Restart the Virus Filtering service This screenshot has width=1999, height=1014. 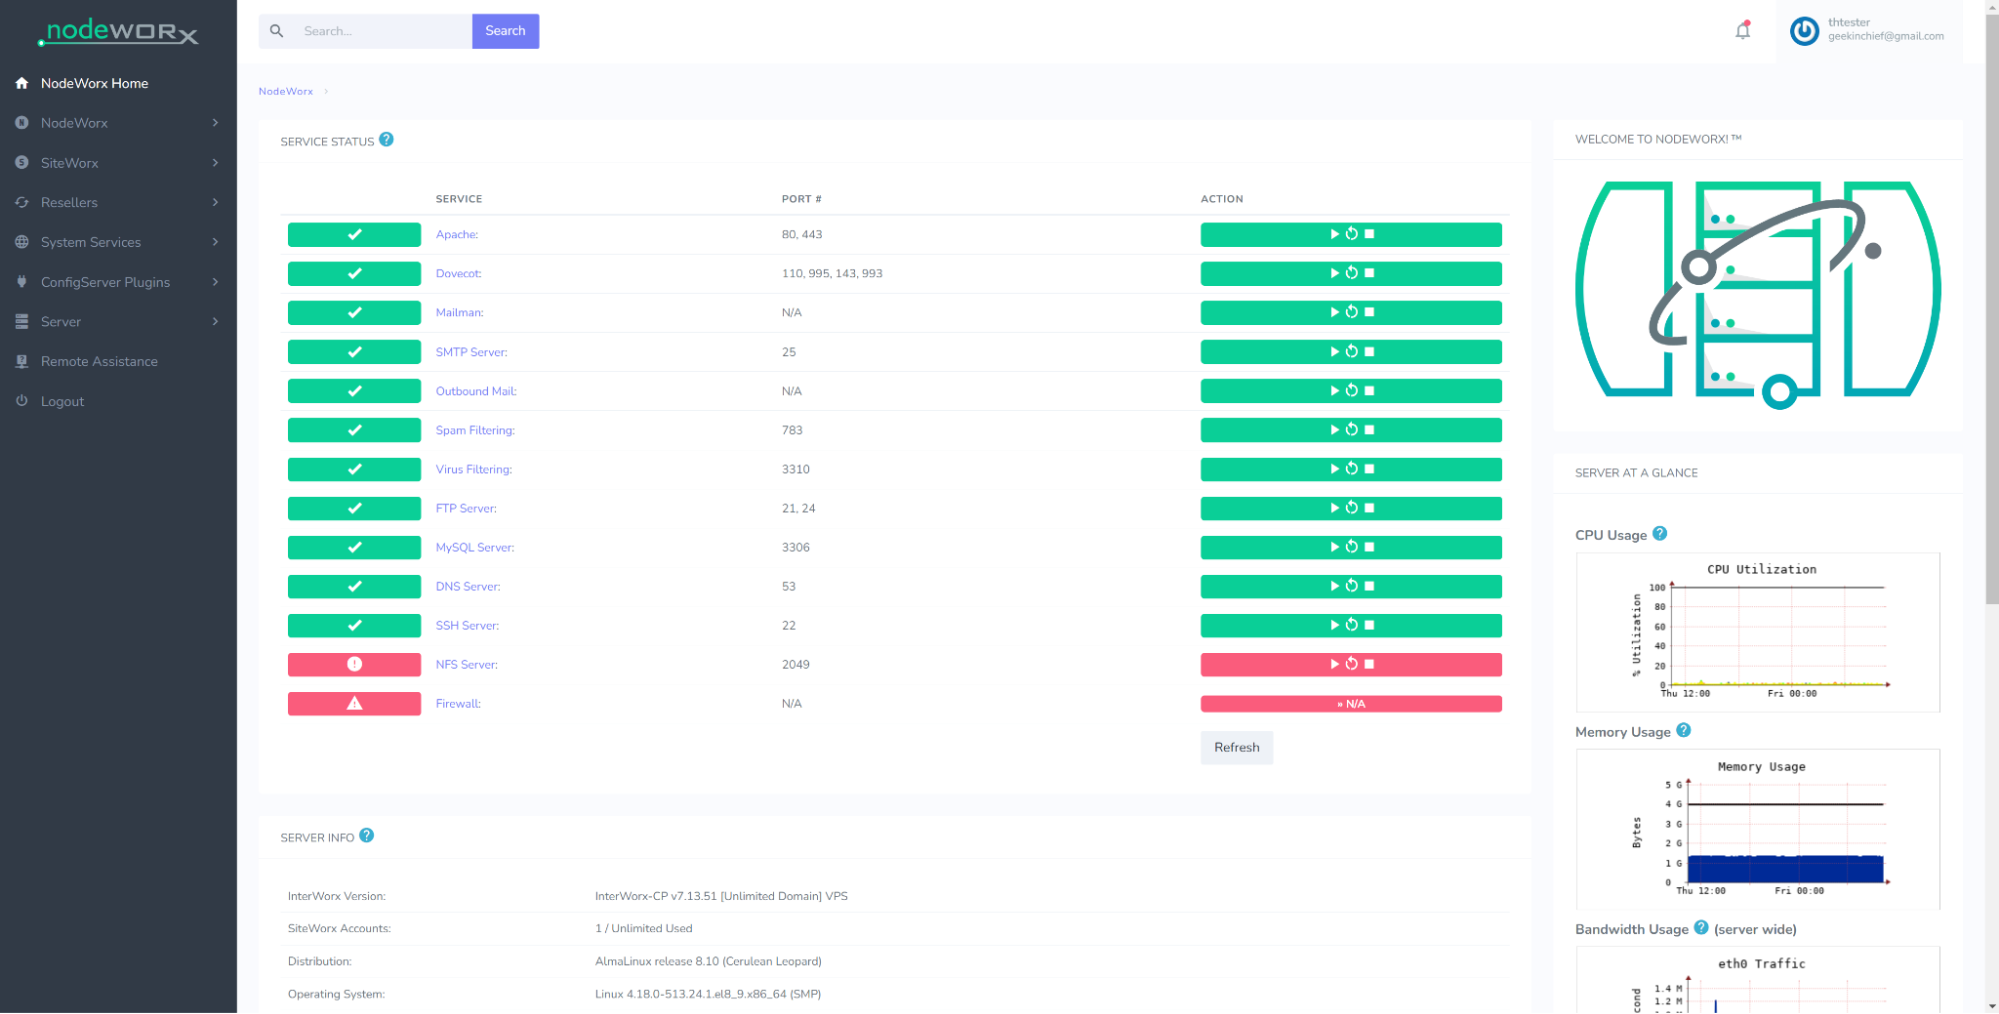1351,469
